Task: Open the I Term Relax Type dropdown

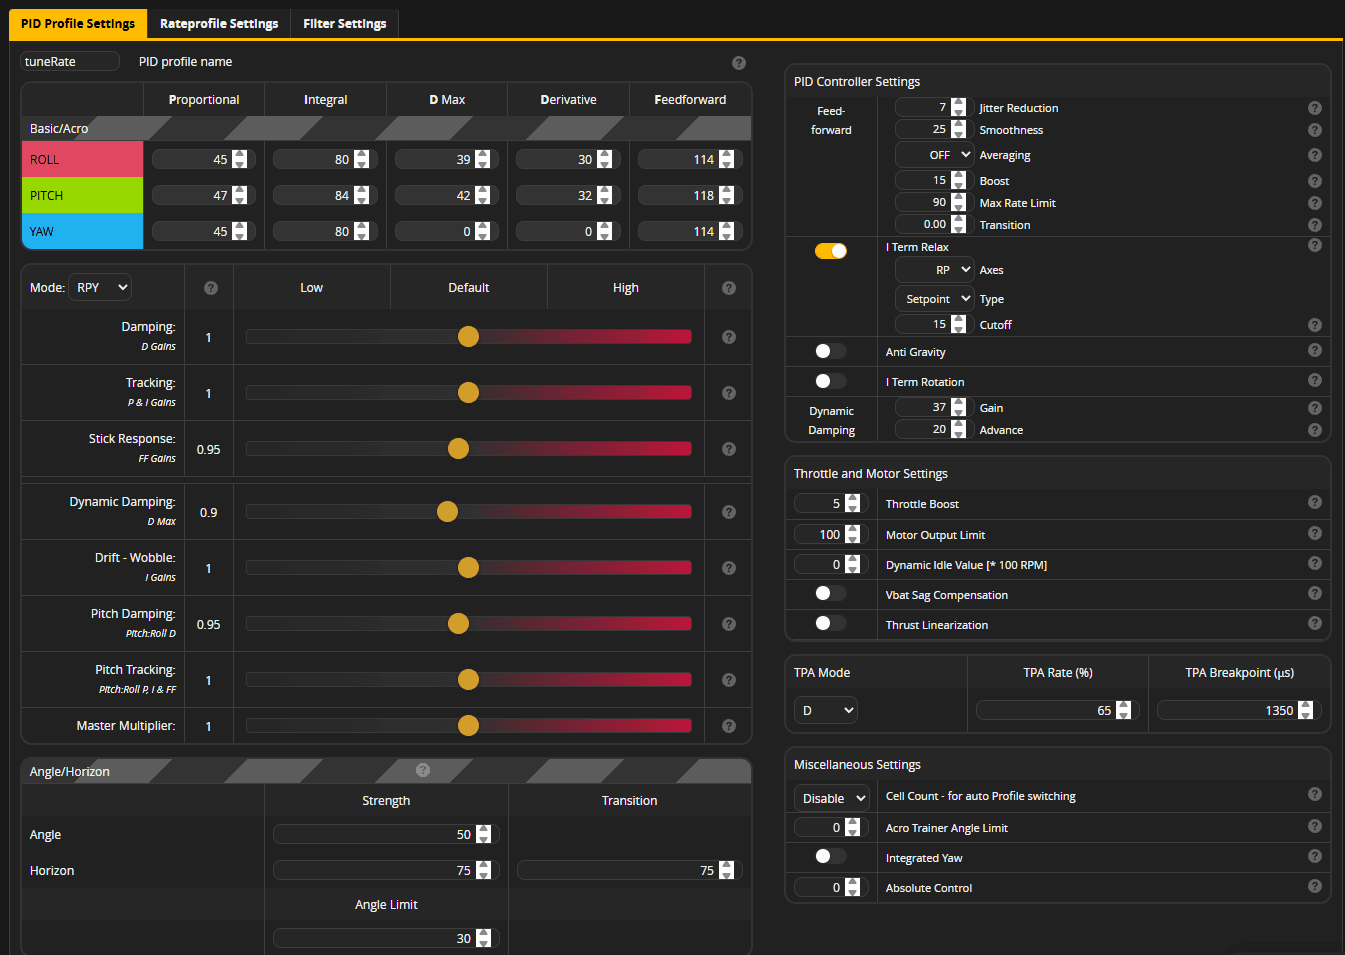Action: tap(934, 299)
